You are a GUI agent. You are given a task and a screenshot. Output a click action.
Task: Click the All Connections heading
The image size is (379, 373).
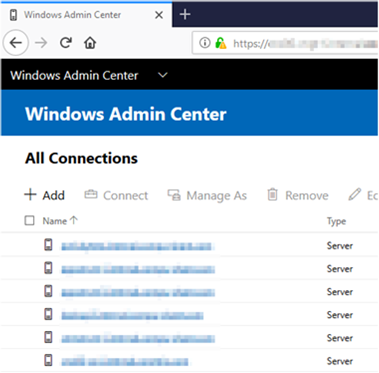(81, 158)
